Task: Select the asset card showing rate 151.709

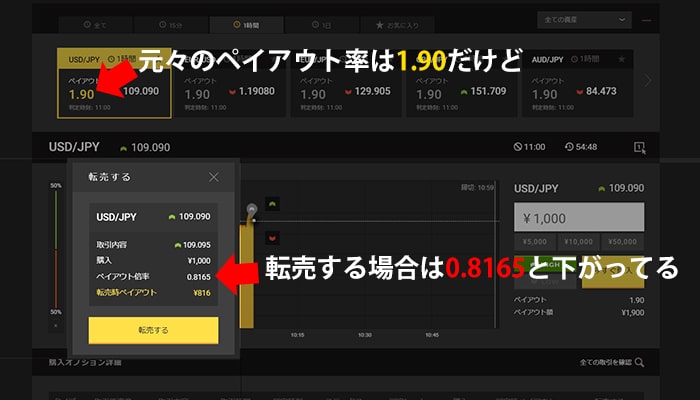Action: pyautogui.click(x=462, y=83)
